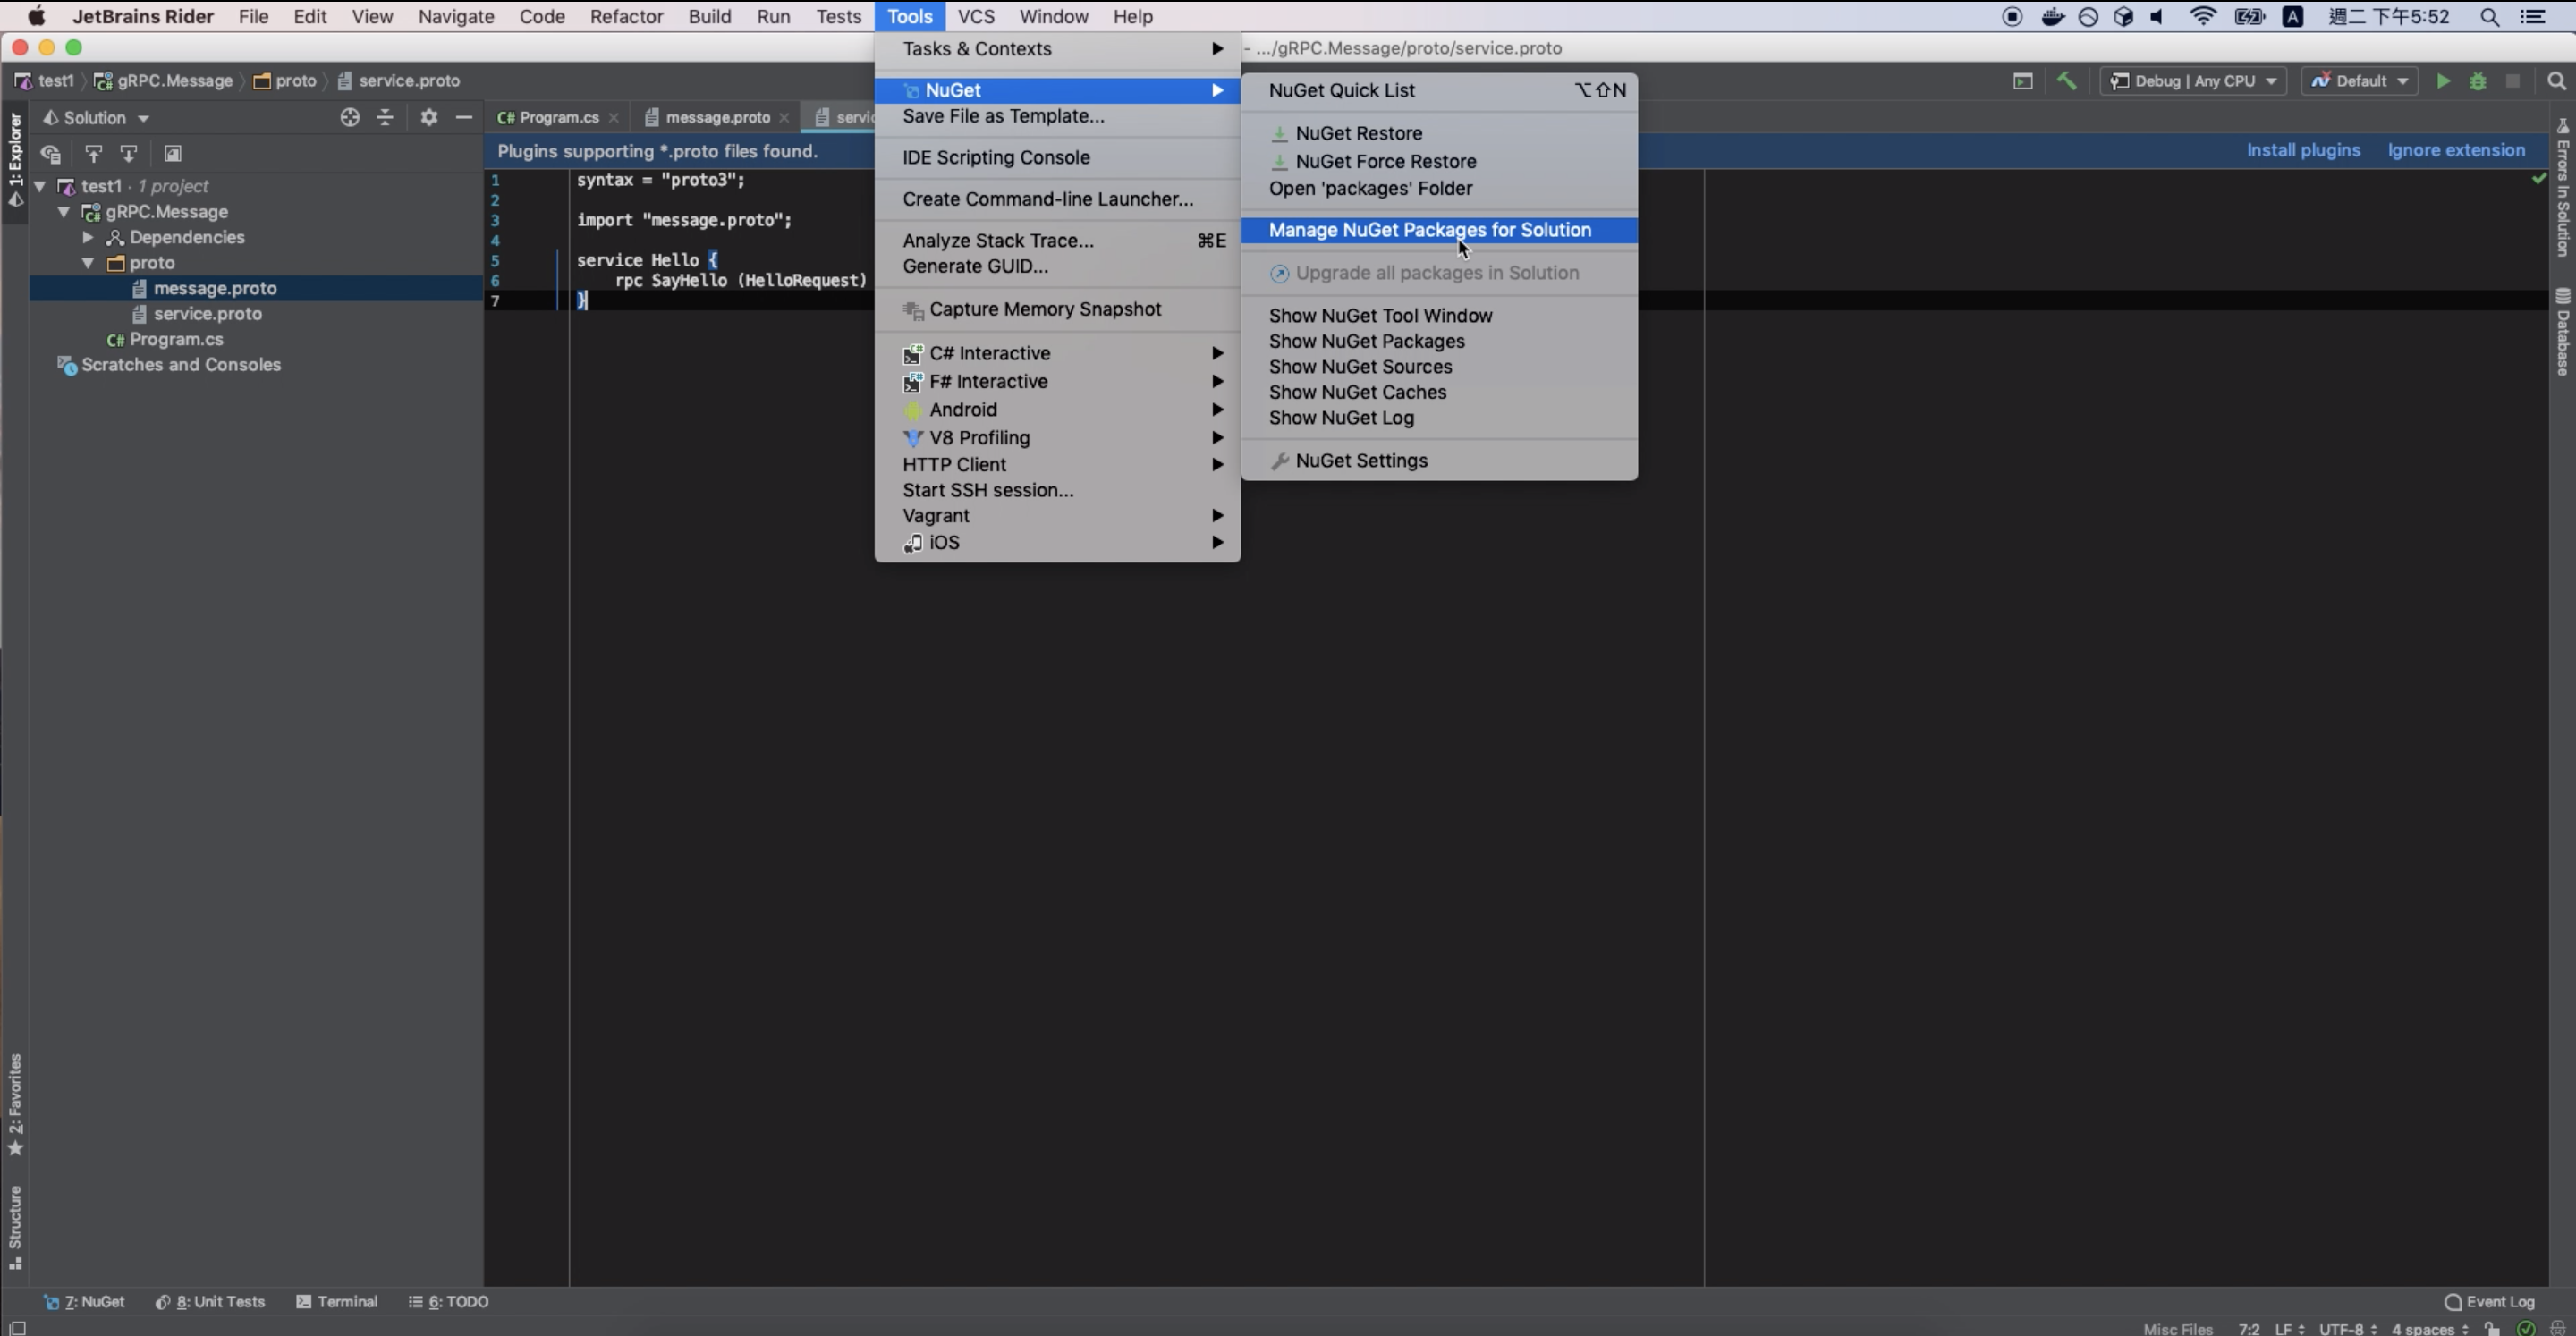Screen dimensions: 2576x1336
Task: Open the Apple menu
Action: [x=36, y=17]
